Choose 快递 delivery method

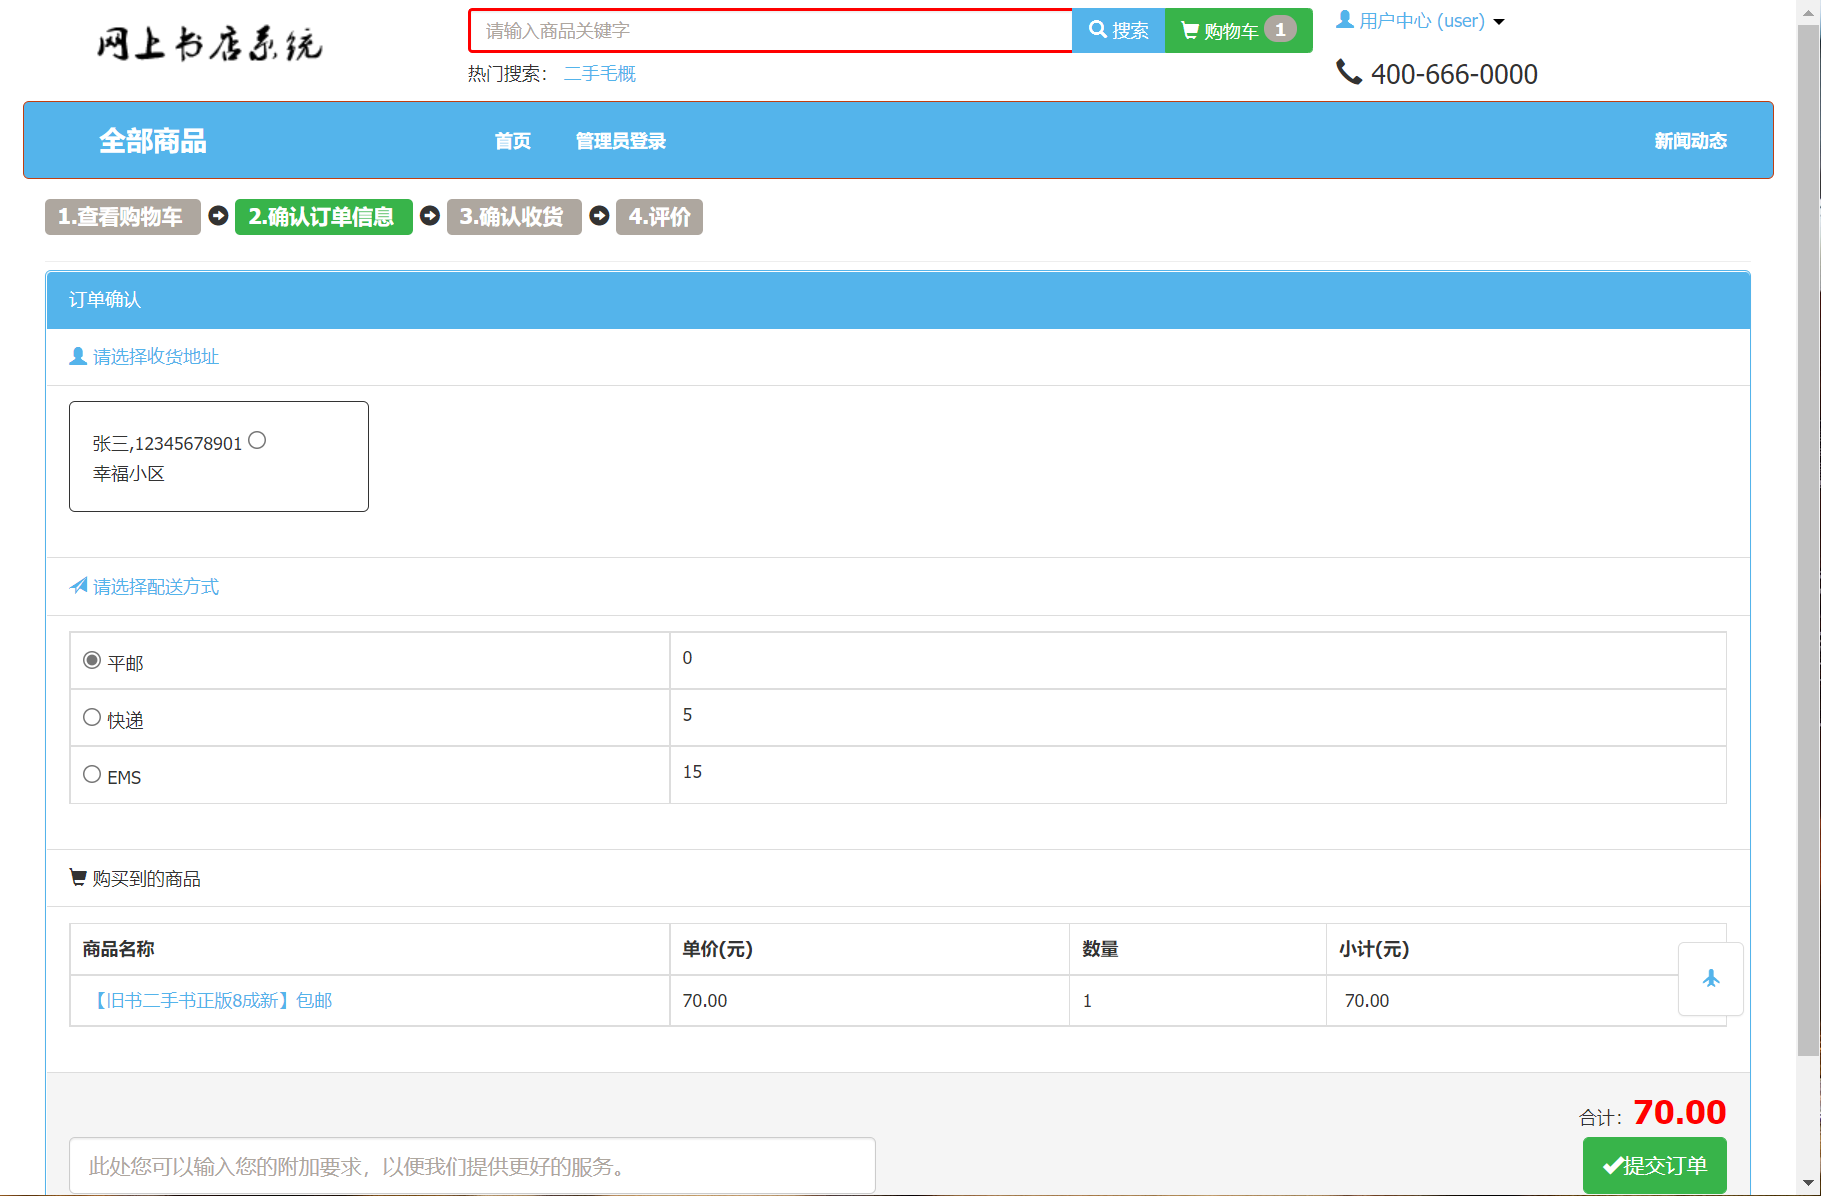92,717
